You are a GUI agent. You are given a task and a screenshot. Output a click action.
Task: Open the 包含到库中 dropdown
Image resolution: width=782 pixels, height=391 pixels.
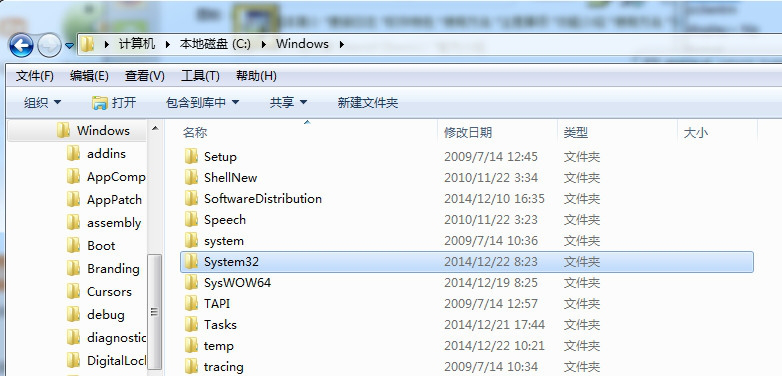click(202, 103)
